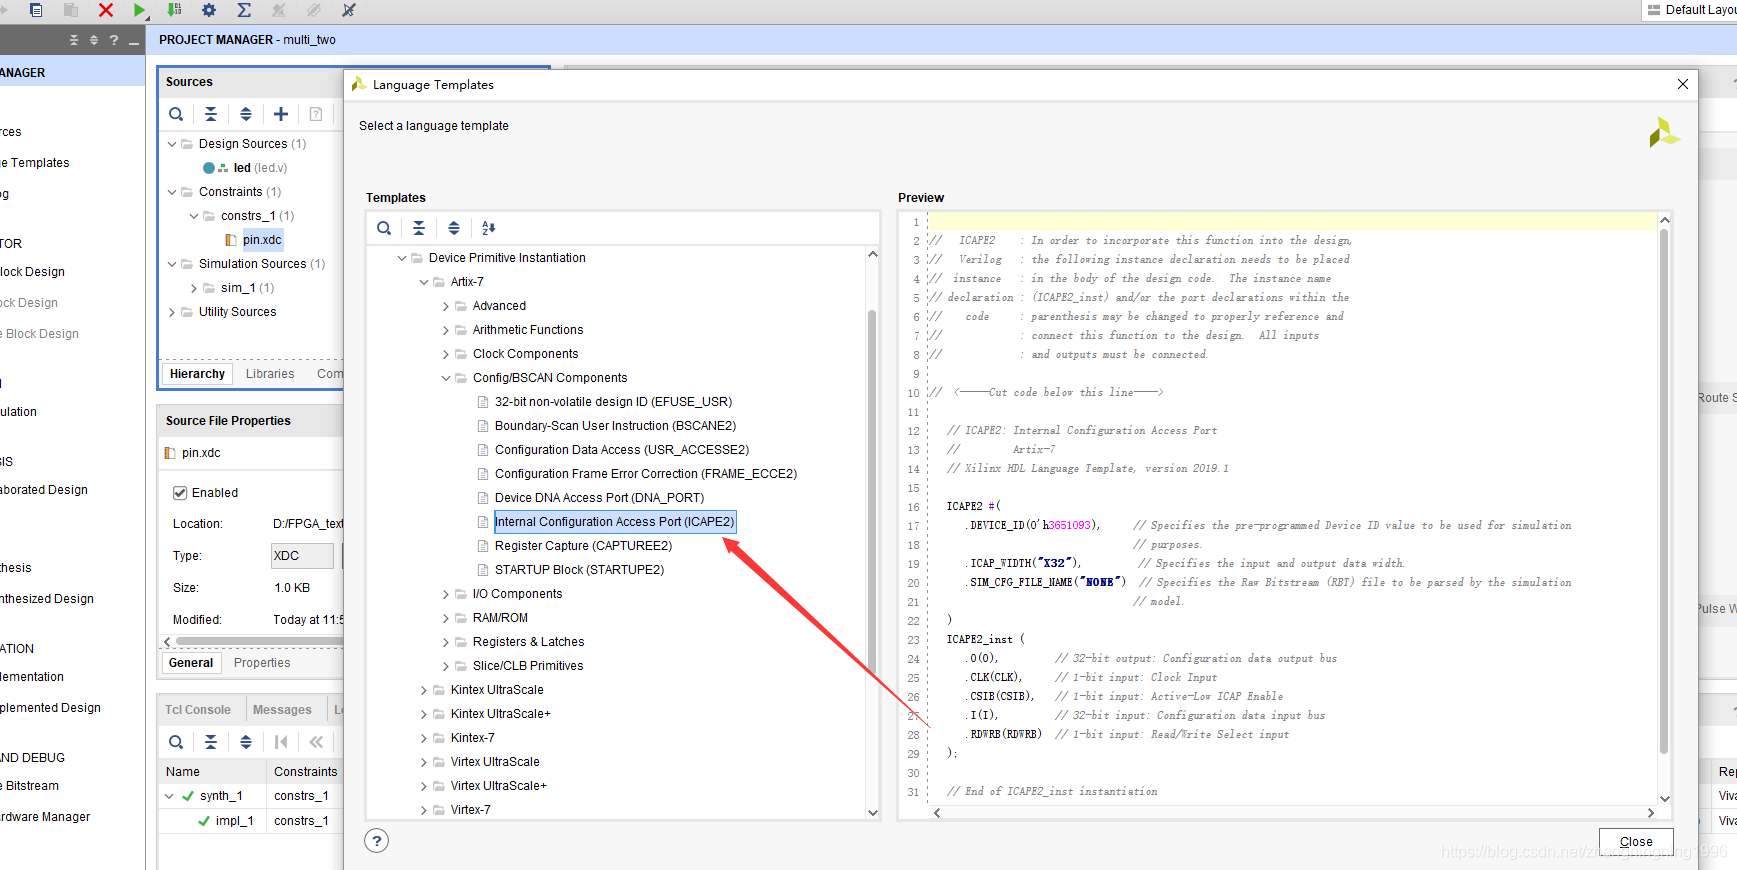This screenshot has width=1737, height=870.
Task: Add sources with the plus icon
Action: point(281,114)
